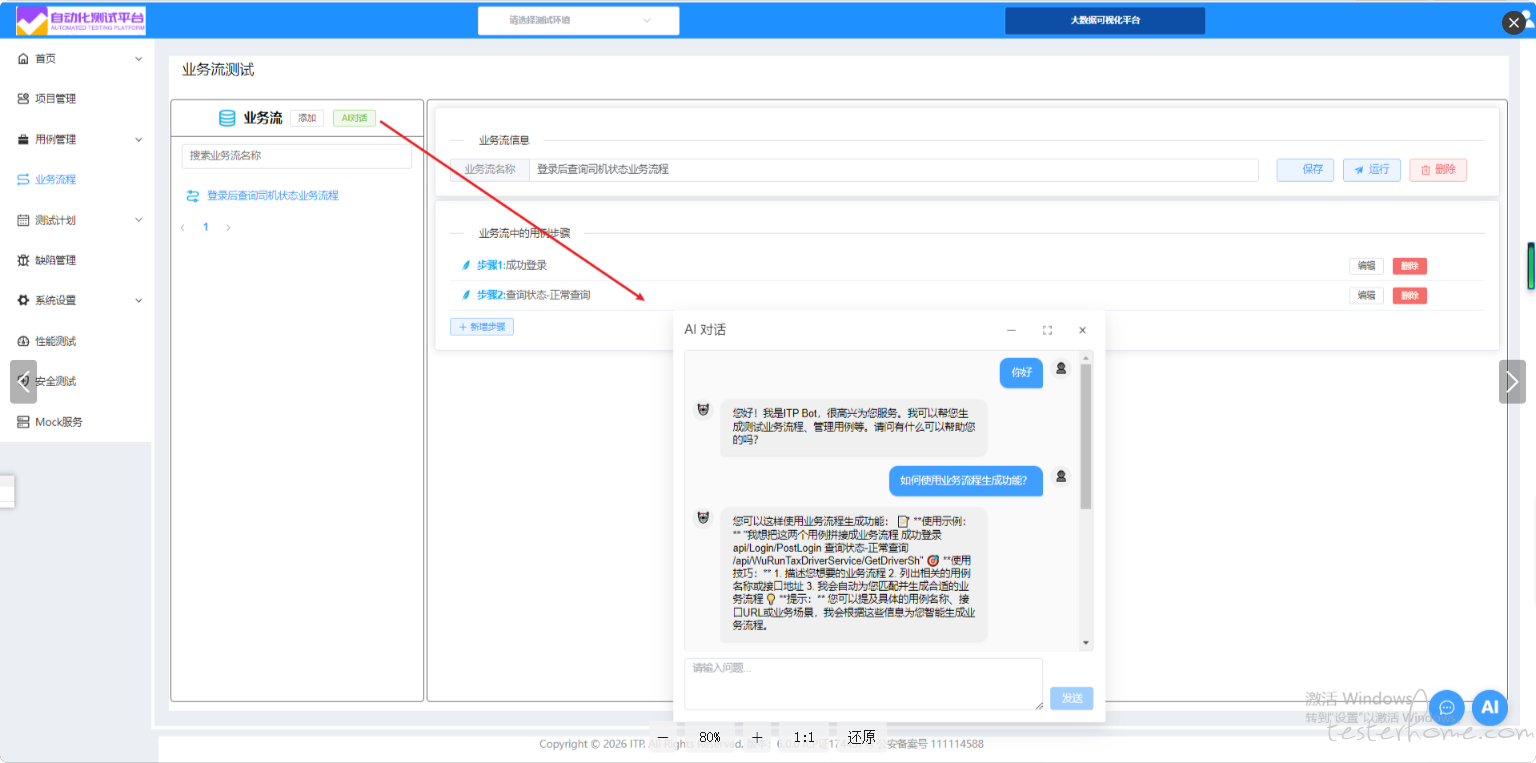The height and width of the screenshot is (763, 1536).
Task: Go to next image with right arrow
Action: click(1511, 382)
